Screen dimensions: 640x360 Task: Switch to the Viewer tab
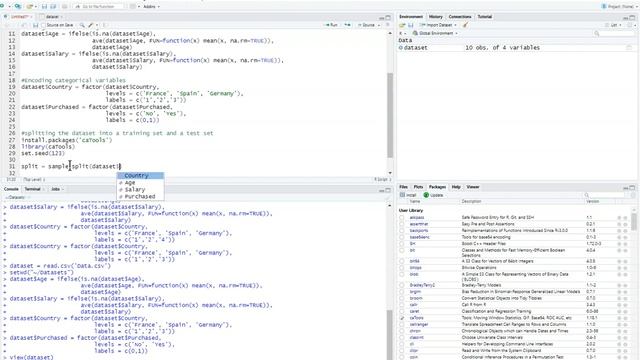coord(473,187)
